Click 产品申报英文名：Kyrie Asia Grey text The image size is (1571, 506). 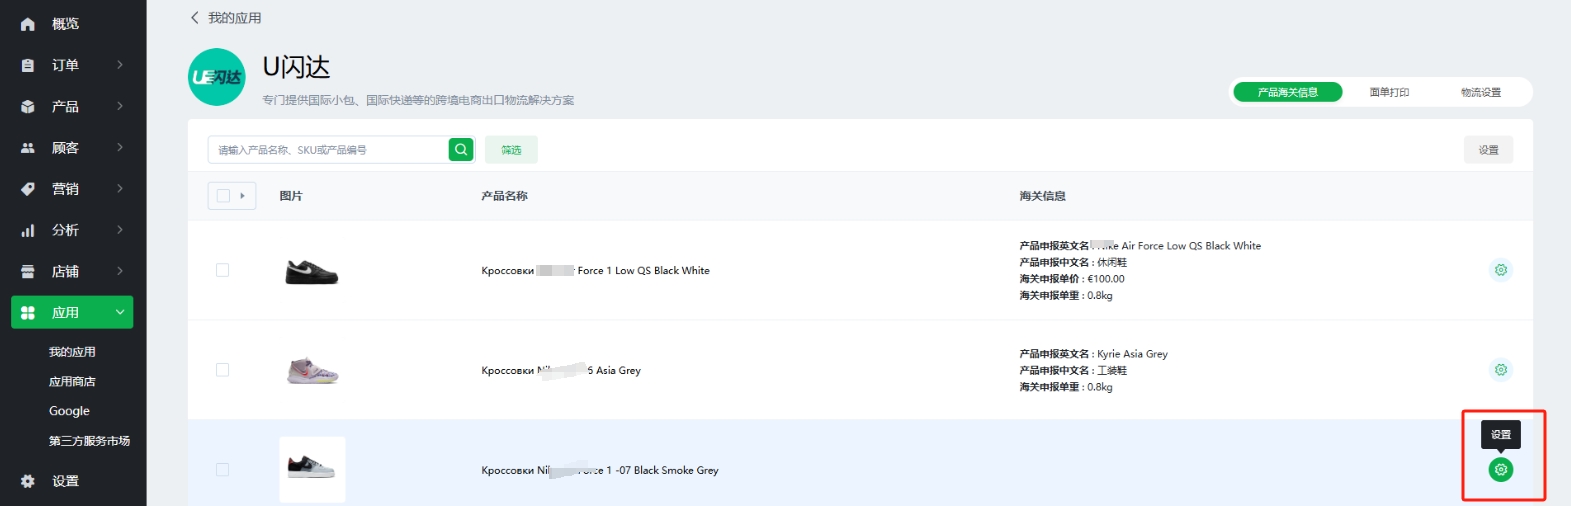click(1093, 354)
